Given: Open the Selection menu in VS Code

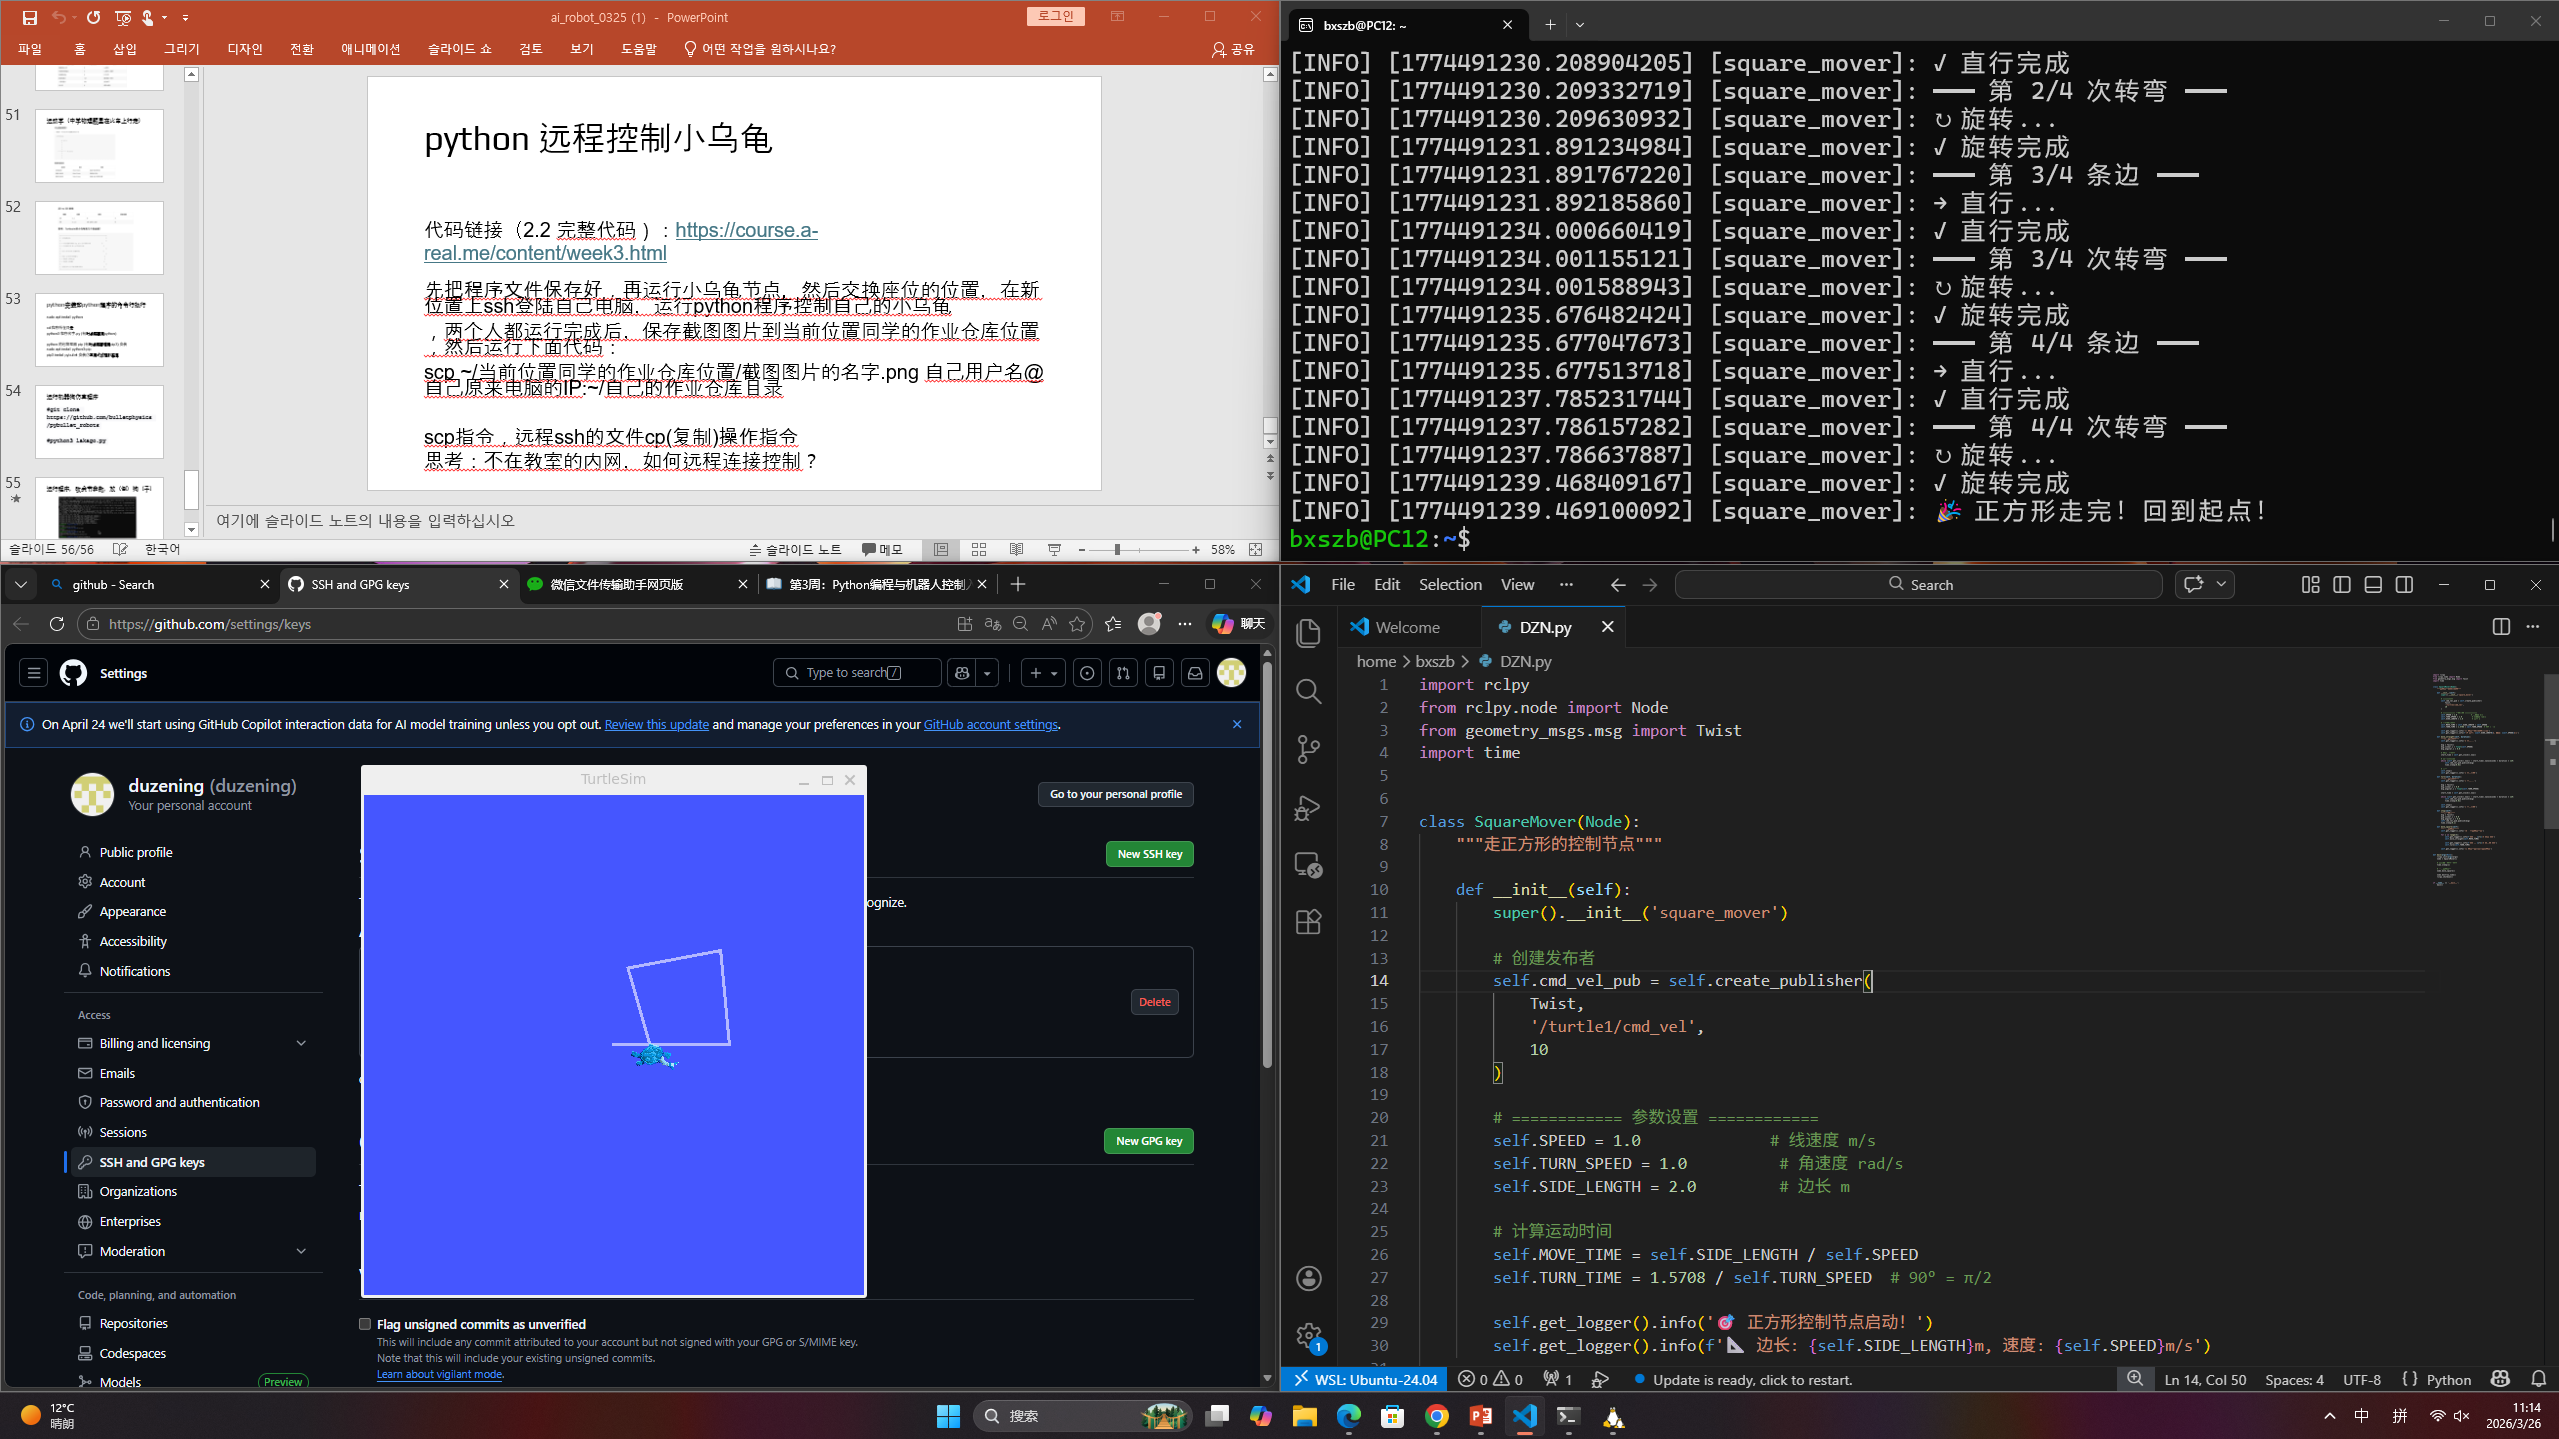Looking at the screenshot, I should pyautogui.click(x=1450, y=584).
